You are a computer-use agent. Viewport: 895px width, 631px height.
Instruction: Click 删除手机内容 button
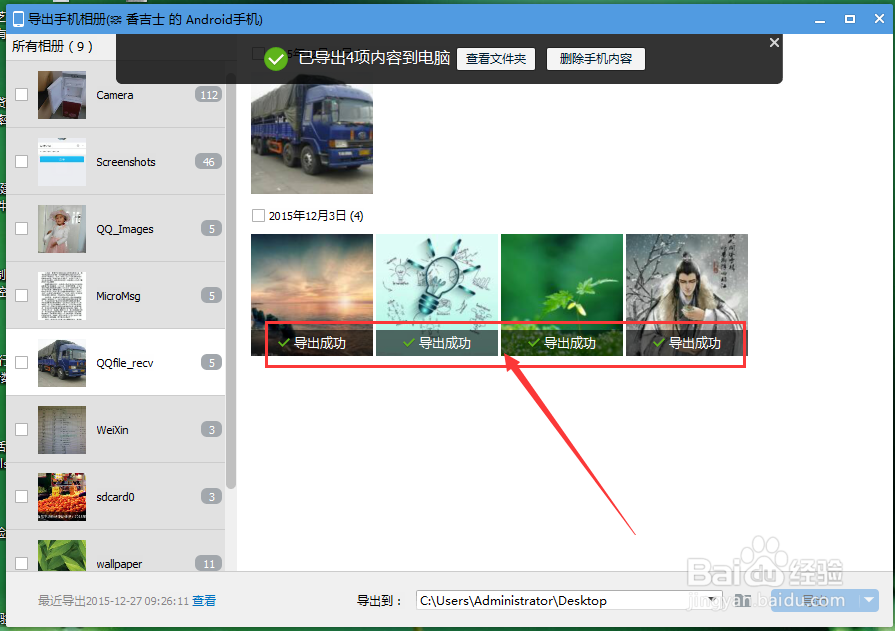pos(596,59)
